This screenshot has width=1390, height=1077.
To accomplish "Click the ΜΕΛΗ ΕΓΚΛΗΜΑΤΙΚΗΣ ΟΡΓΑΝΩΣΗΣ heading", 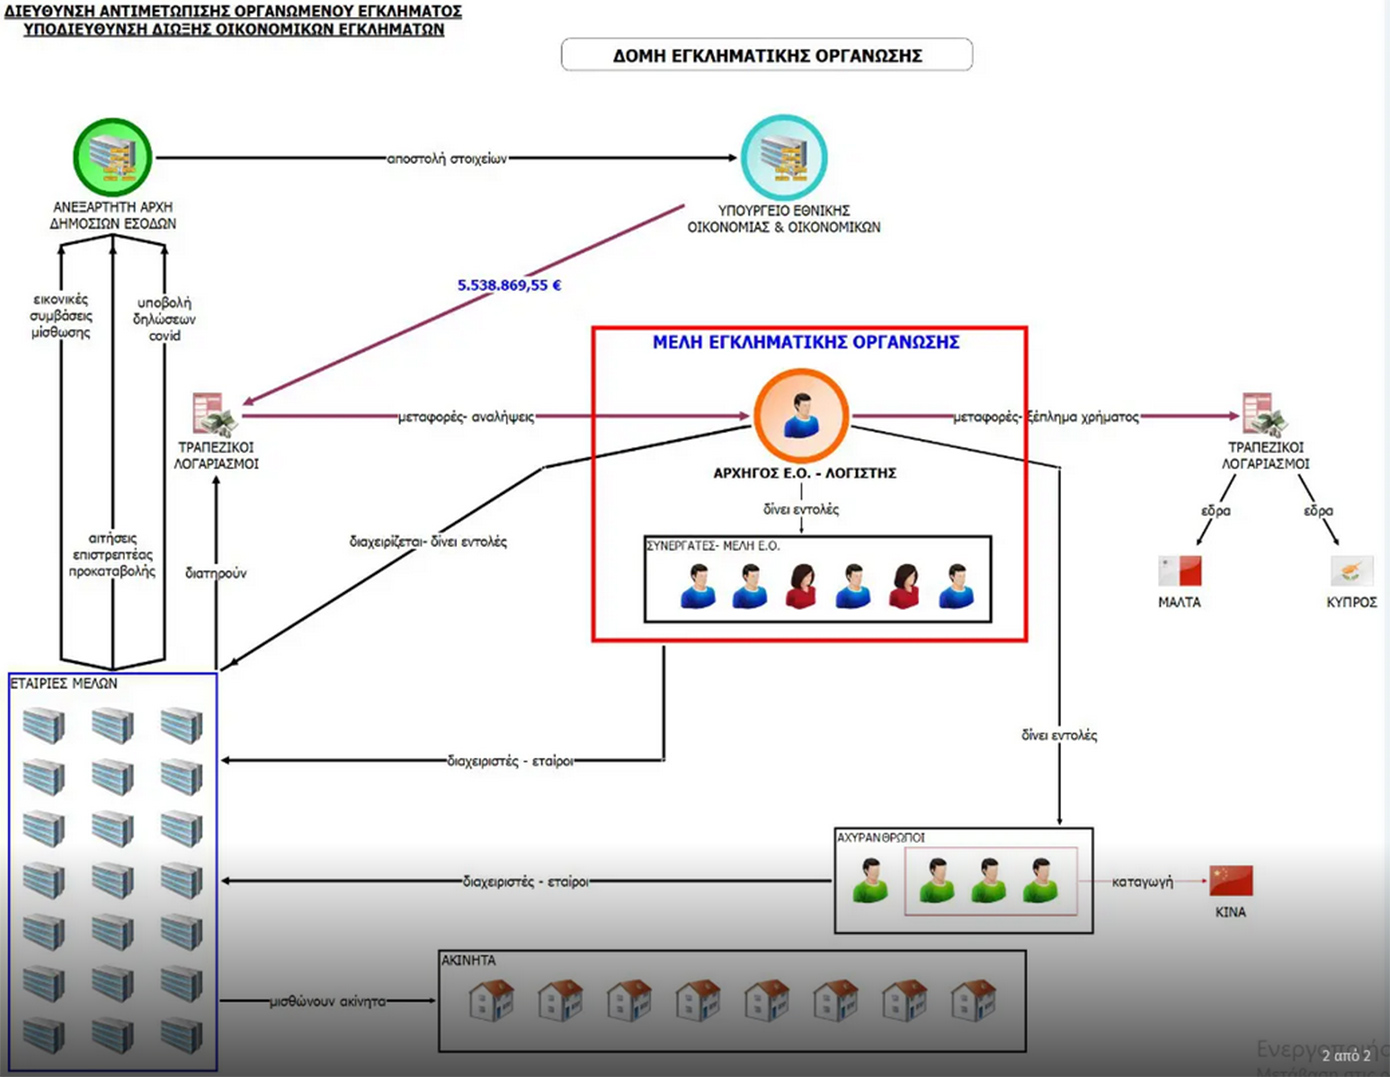I will pos(806,342).
